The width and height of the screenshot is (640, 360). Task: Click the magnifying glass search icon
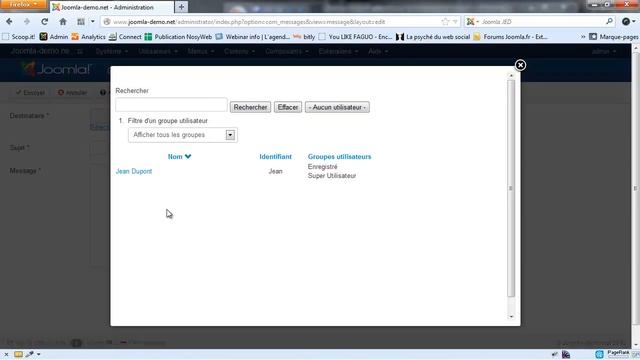pos(609,22)
